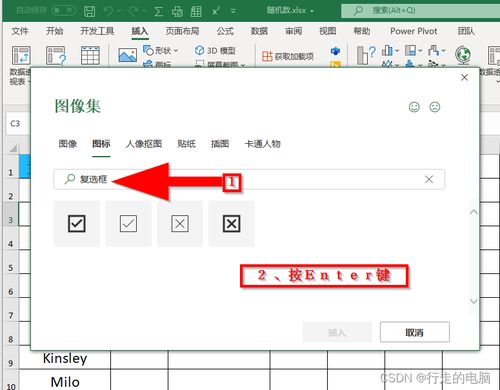
Task: Click the Undo arrow icon
Action: [x=108, y=11]
